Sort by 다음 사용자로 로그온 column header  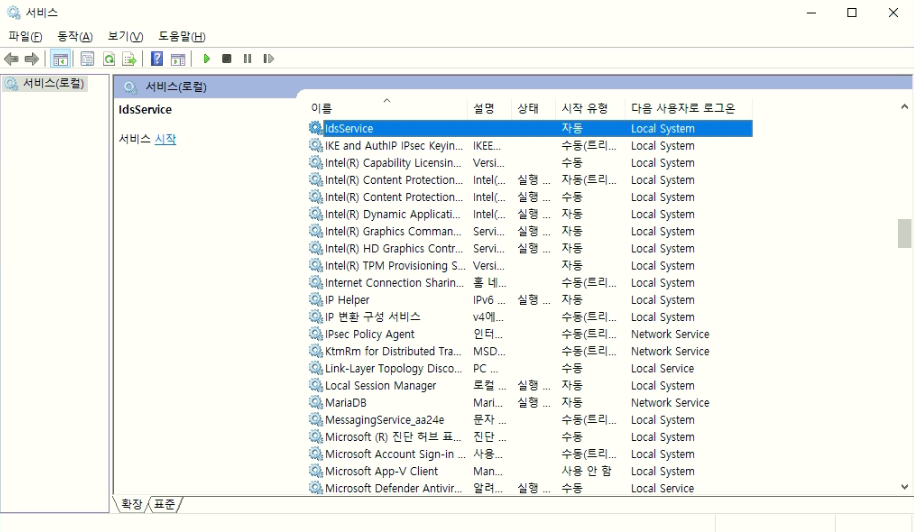coord(688,108)
